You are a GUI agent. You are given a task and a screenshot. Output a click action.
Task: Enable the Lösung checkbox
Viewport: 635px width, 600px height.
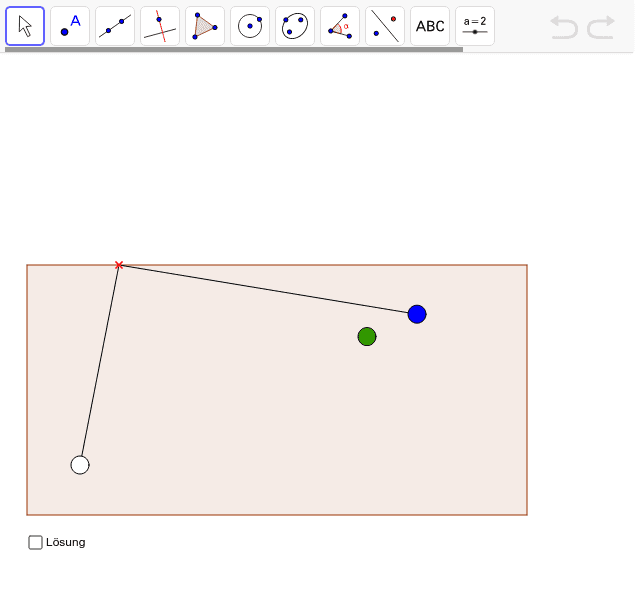35,543
